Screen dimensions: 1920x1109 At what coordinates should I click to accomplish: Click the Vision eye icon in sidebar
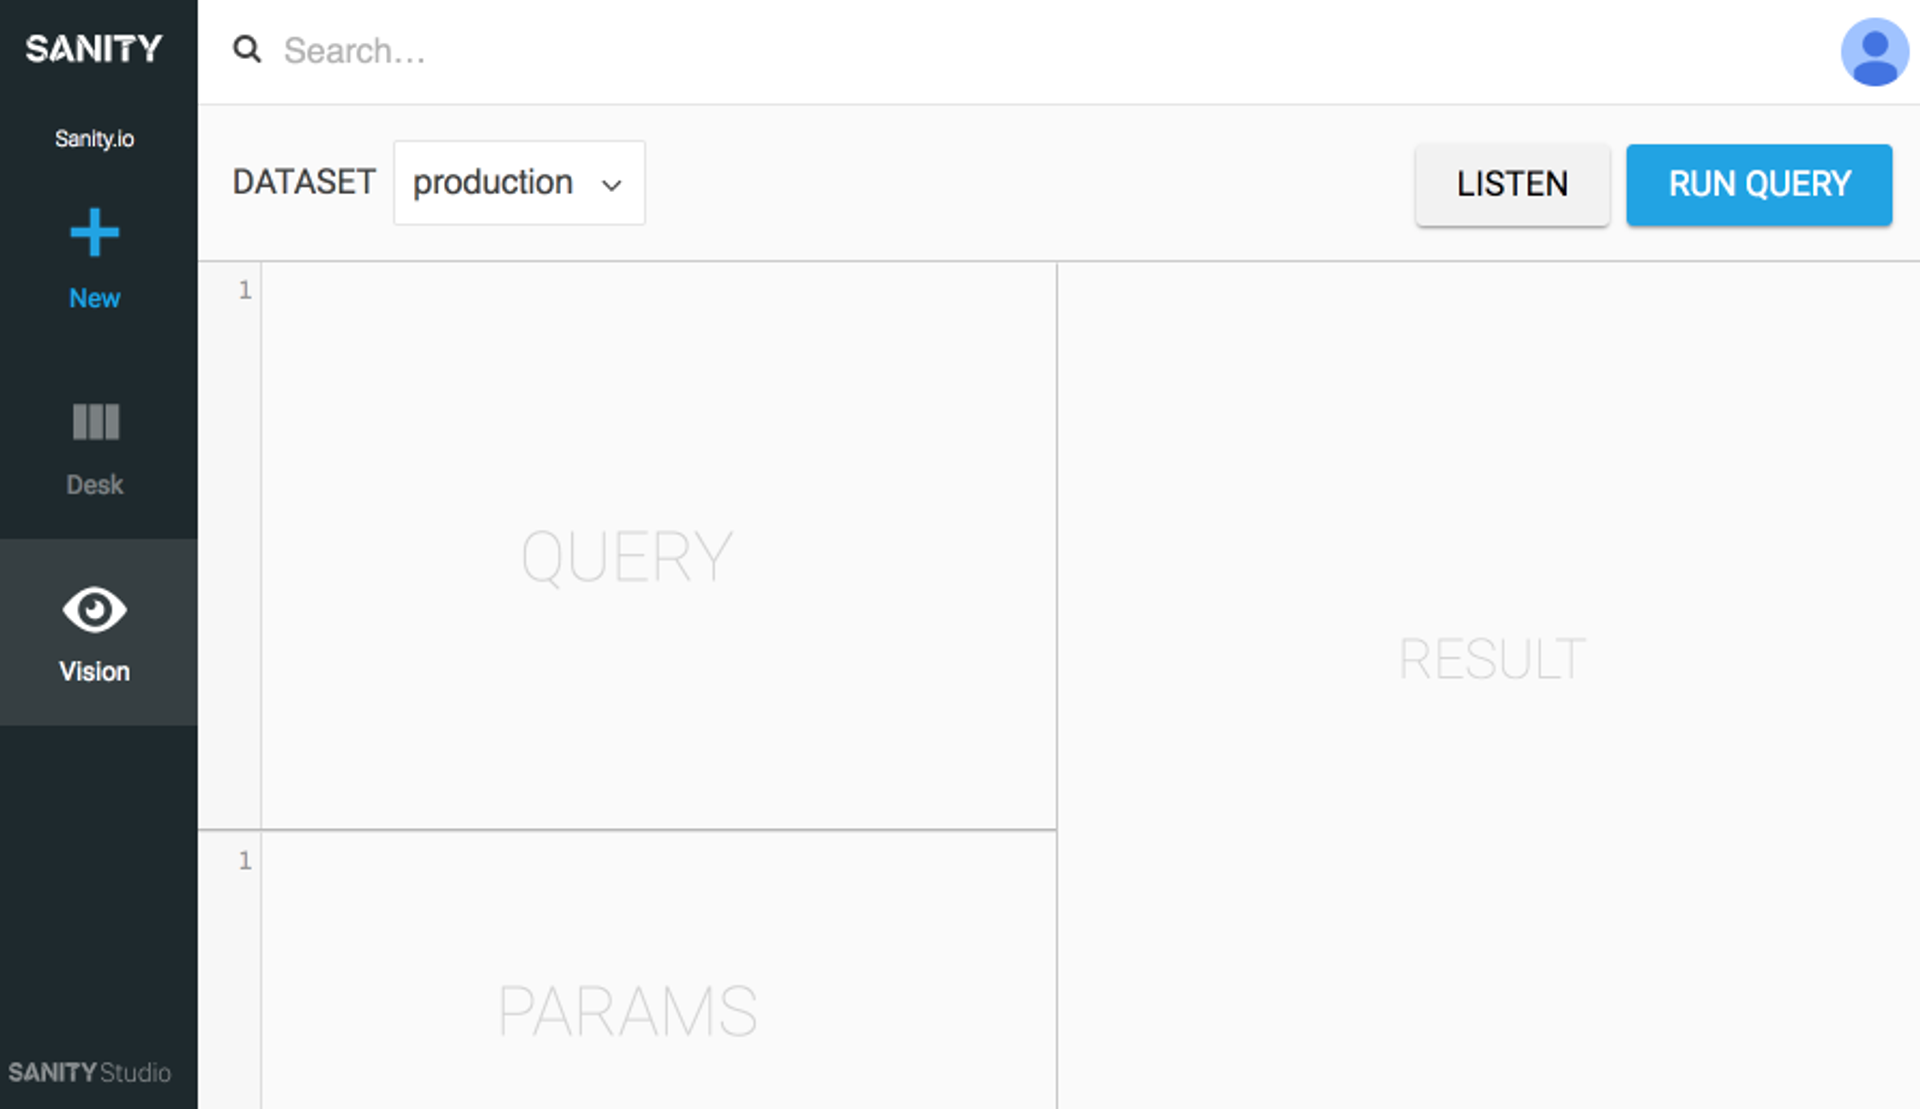coord(94,610)
